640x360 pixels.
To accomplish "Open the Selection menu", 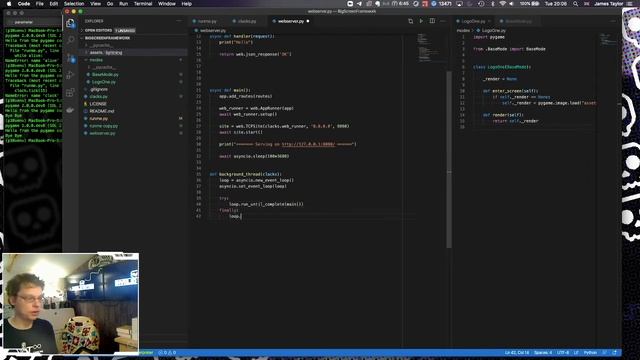I will pos(74,4).
